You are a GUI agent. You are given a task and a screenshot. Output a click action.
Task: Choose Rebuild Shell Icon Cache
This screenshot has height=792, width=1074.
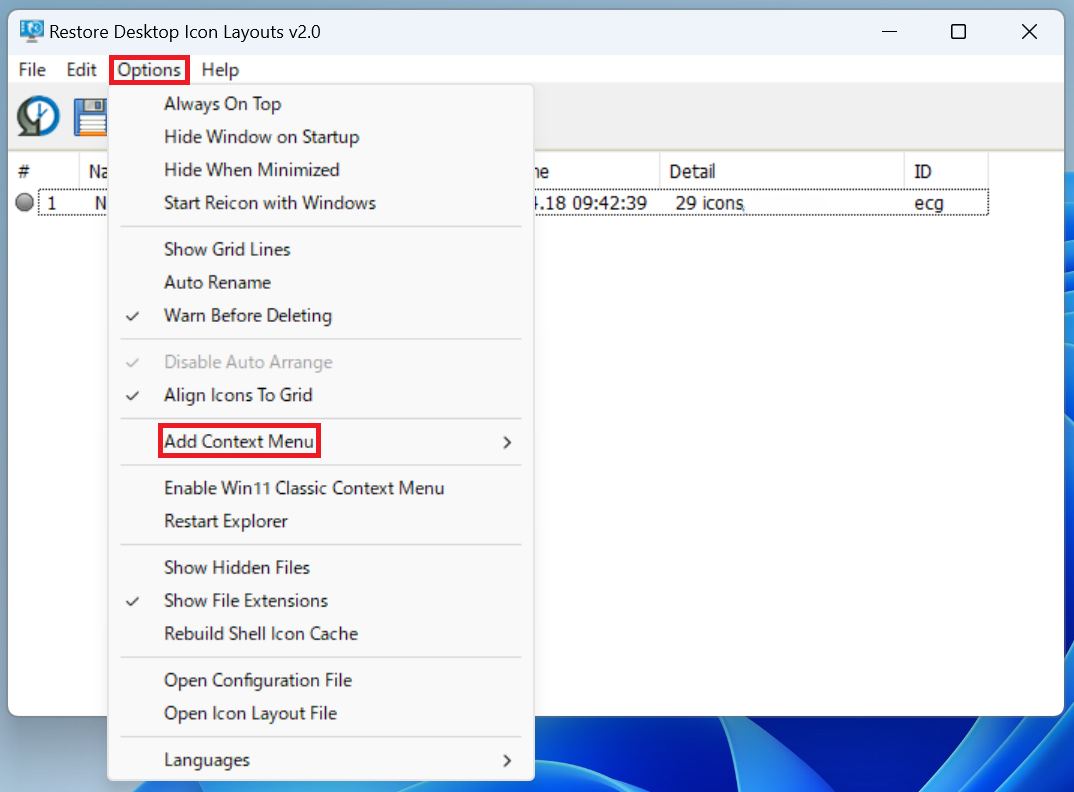[321, 633]
